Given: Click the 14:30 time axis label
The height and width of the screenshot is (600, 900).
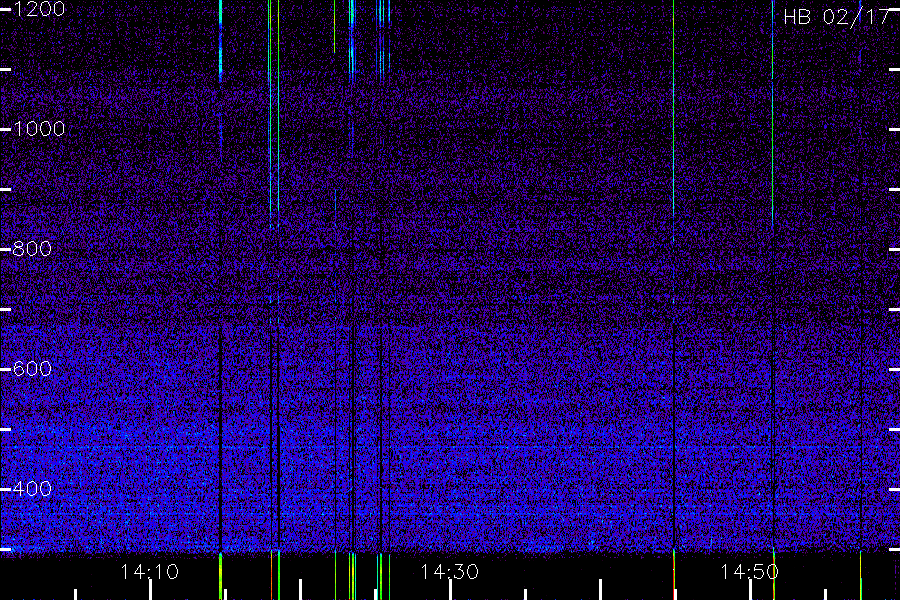Looking at the screenshot, I should click(449, 572).
